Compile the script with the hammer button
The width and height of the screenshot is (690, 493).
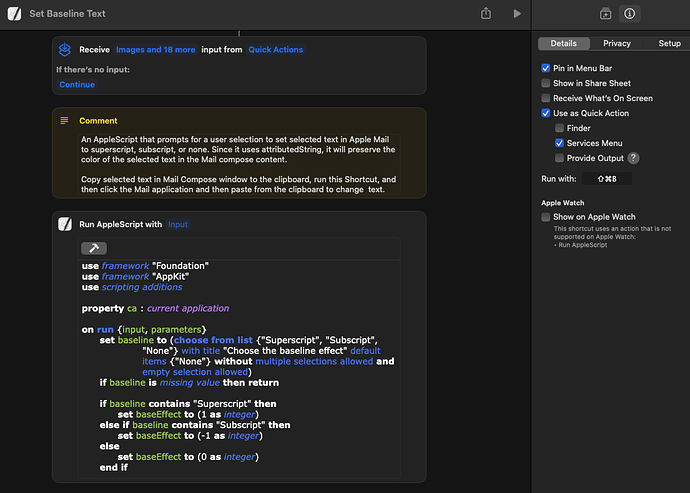tap(94, 248)
